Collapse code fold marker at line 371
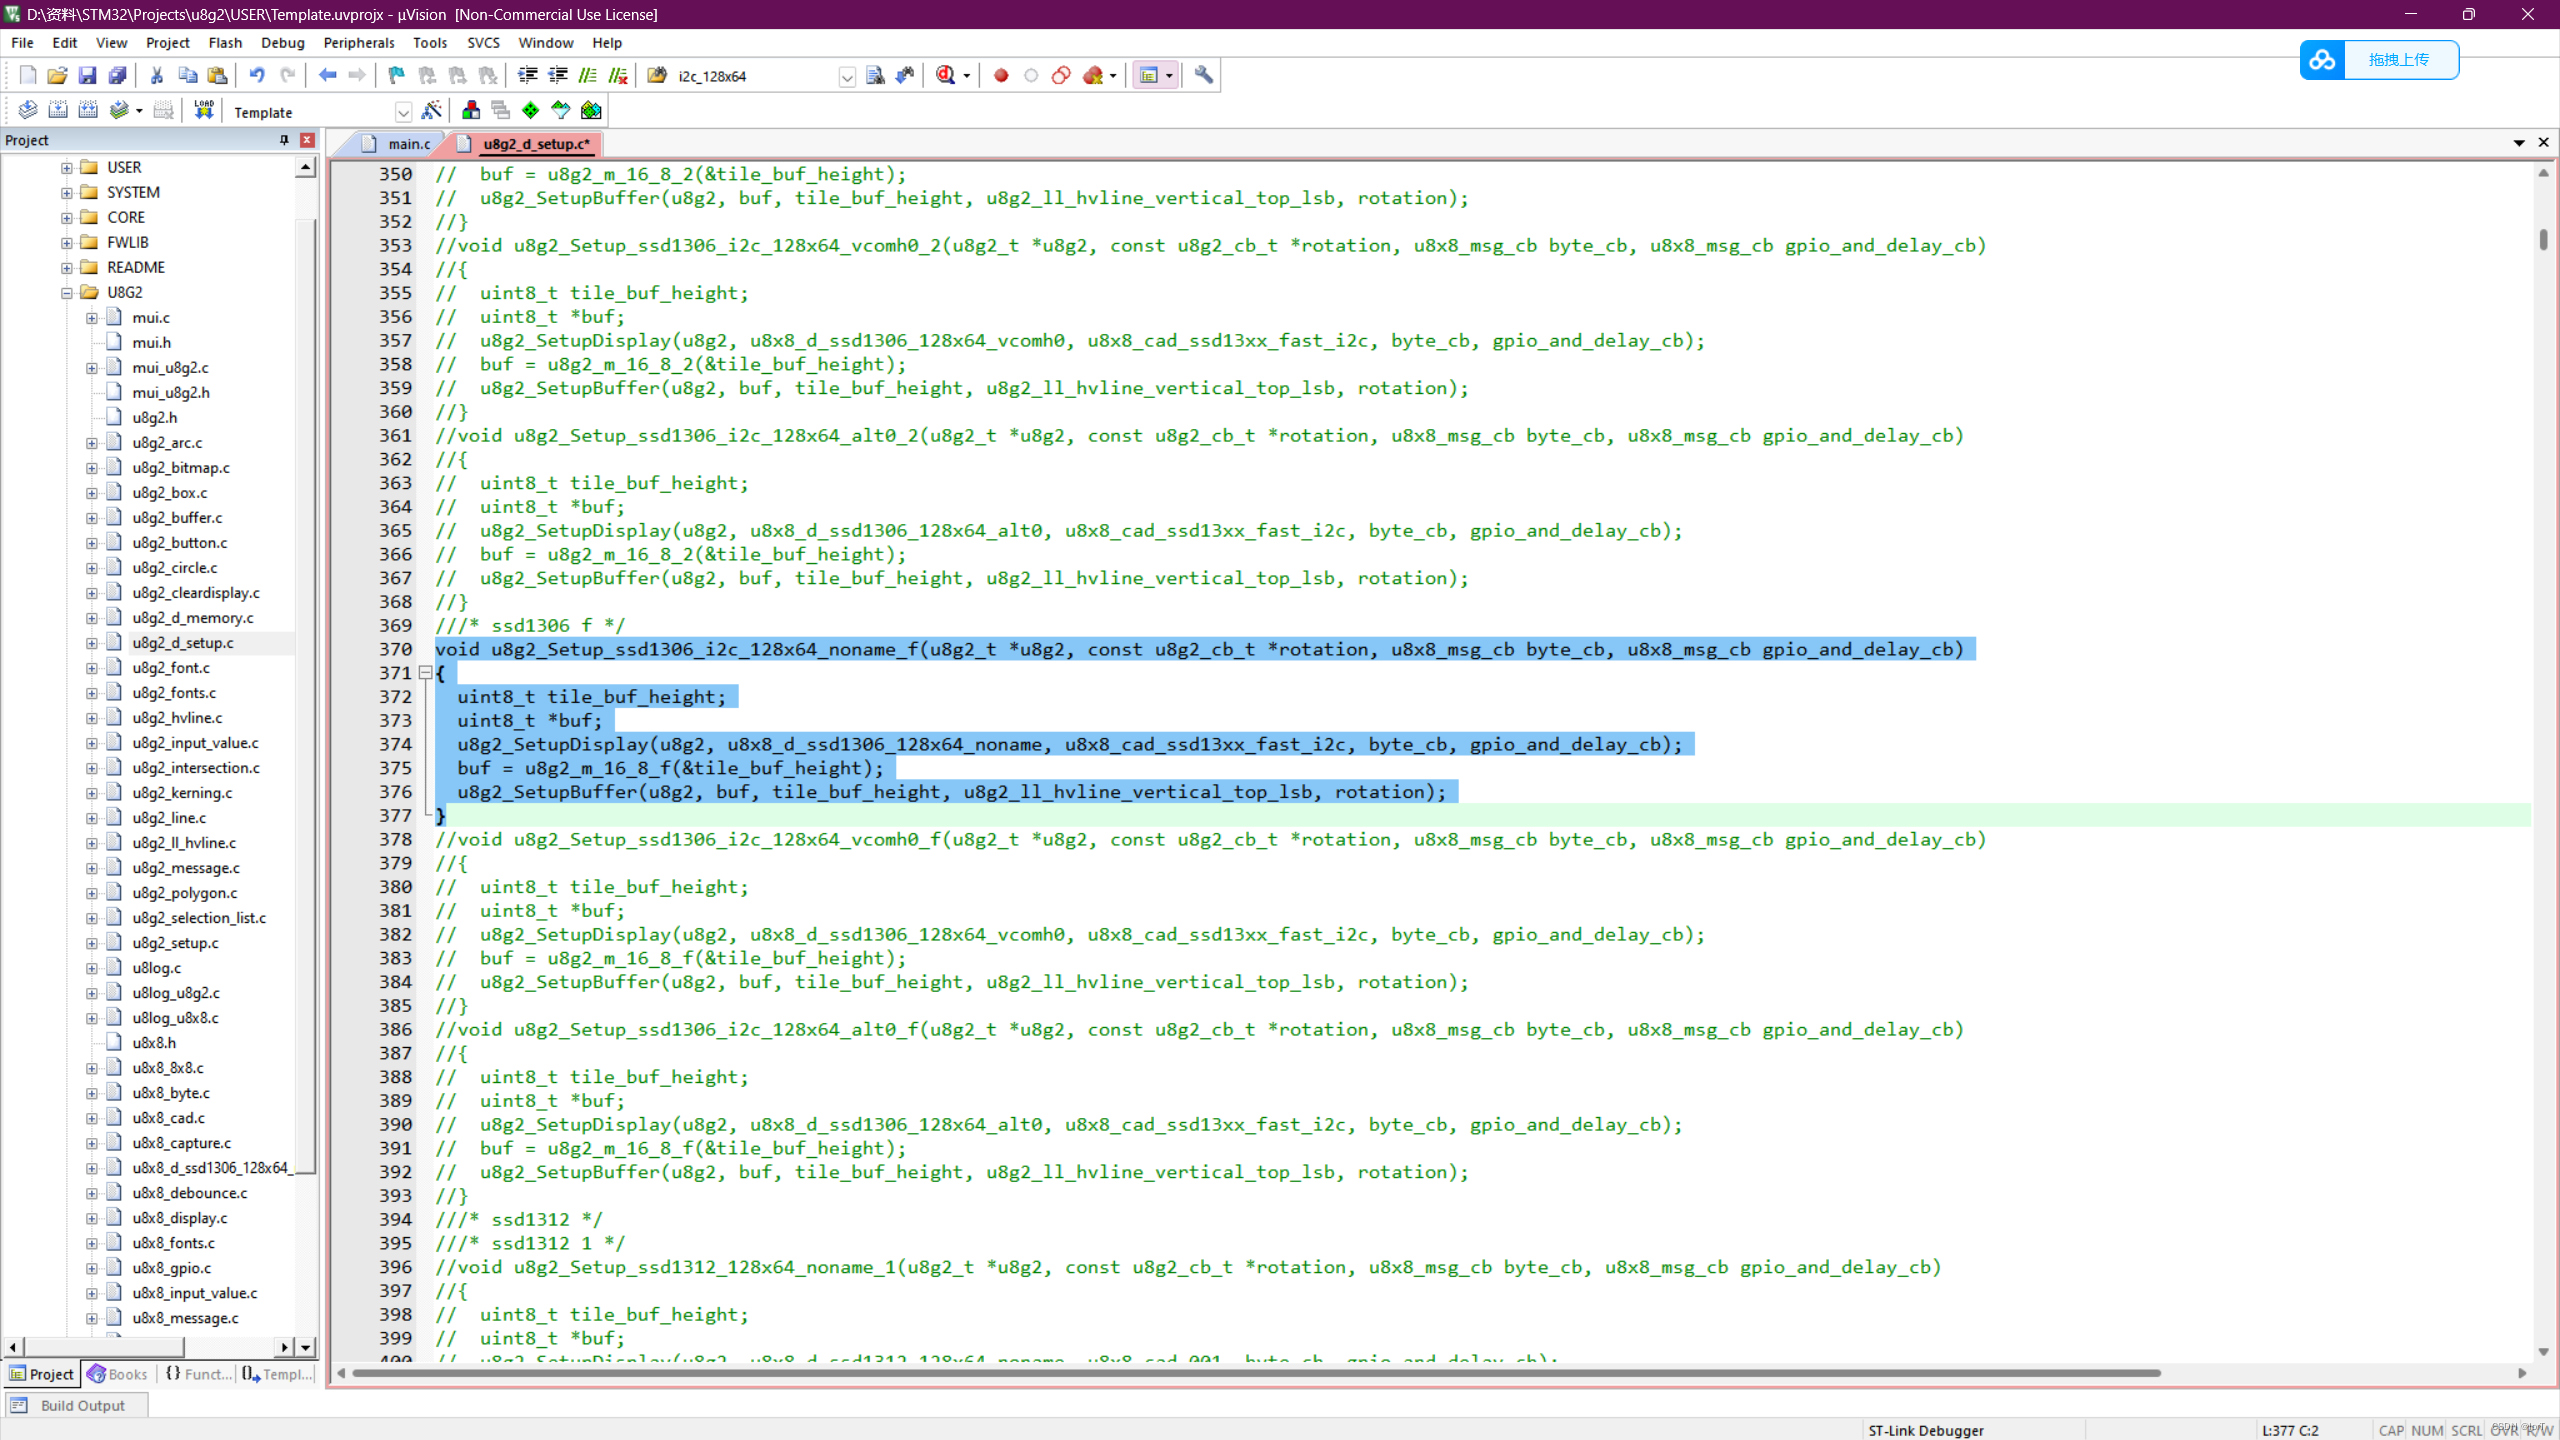Image resolution: width=2560 pixels, height=1440 pixels. pyautogui.click(x=425, y=673)
